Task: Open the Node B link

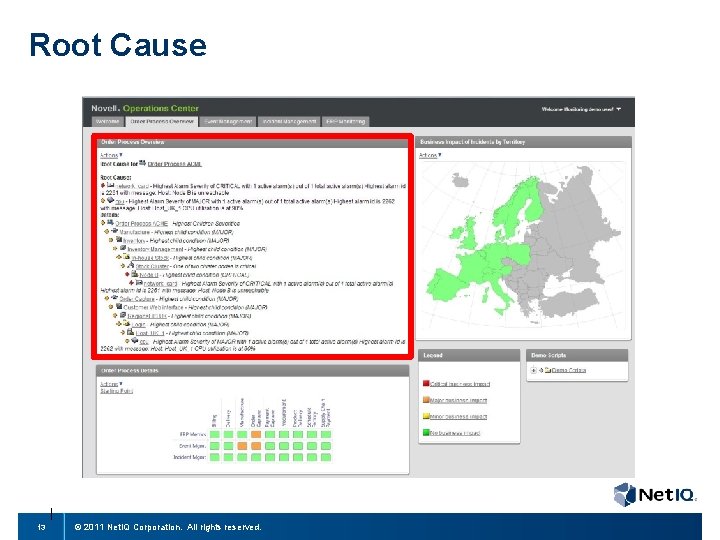Action: click(149, 275)
